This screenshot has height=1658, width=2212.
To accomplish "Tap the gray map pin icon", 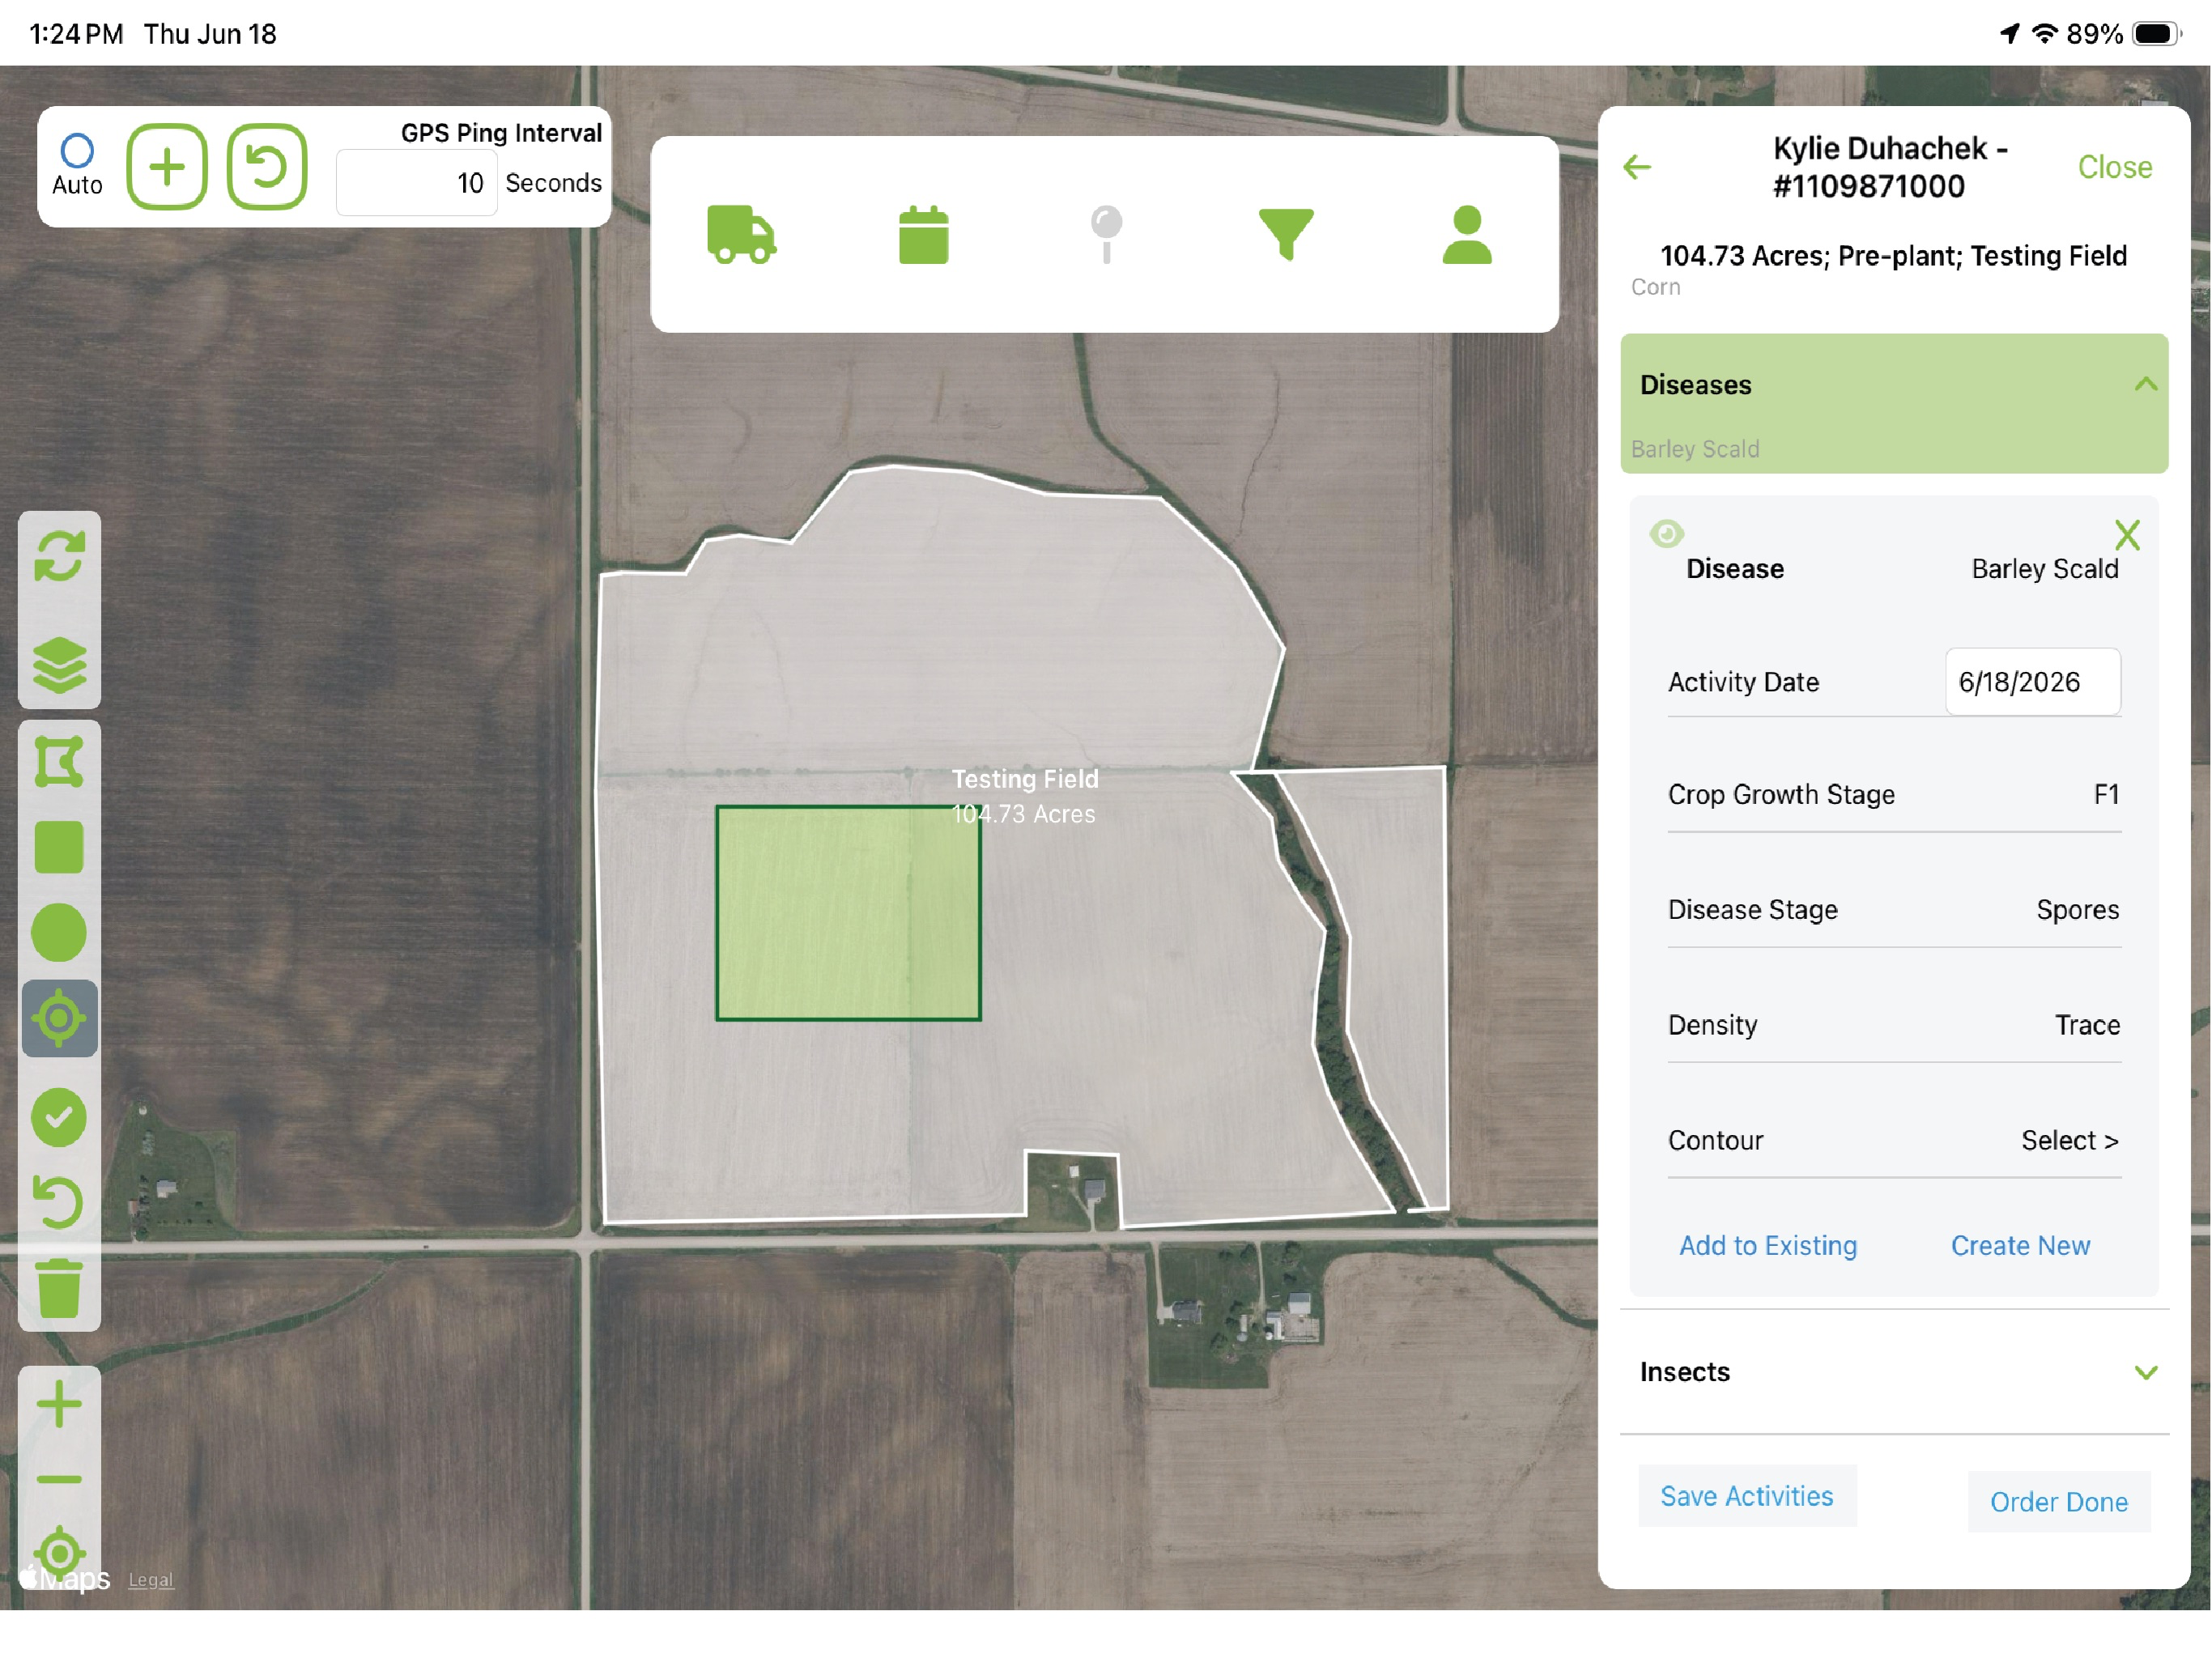I will click(x=1106, y=235).
